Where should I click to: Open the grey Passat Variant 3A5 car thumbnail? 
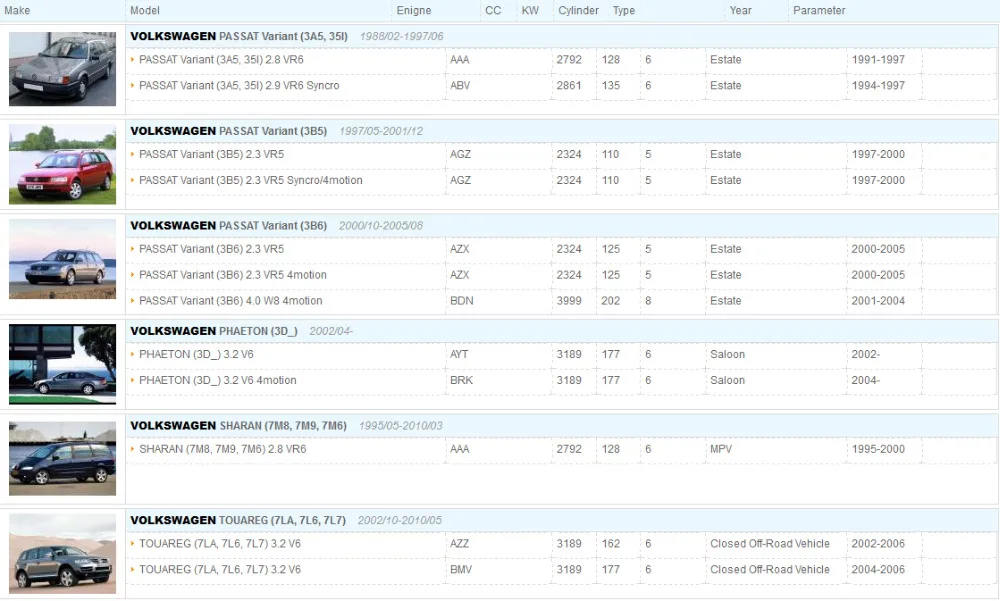62,69
